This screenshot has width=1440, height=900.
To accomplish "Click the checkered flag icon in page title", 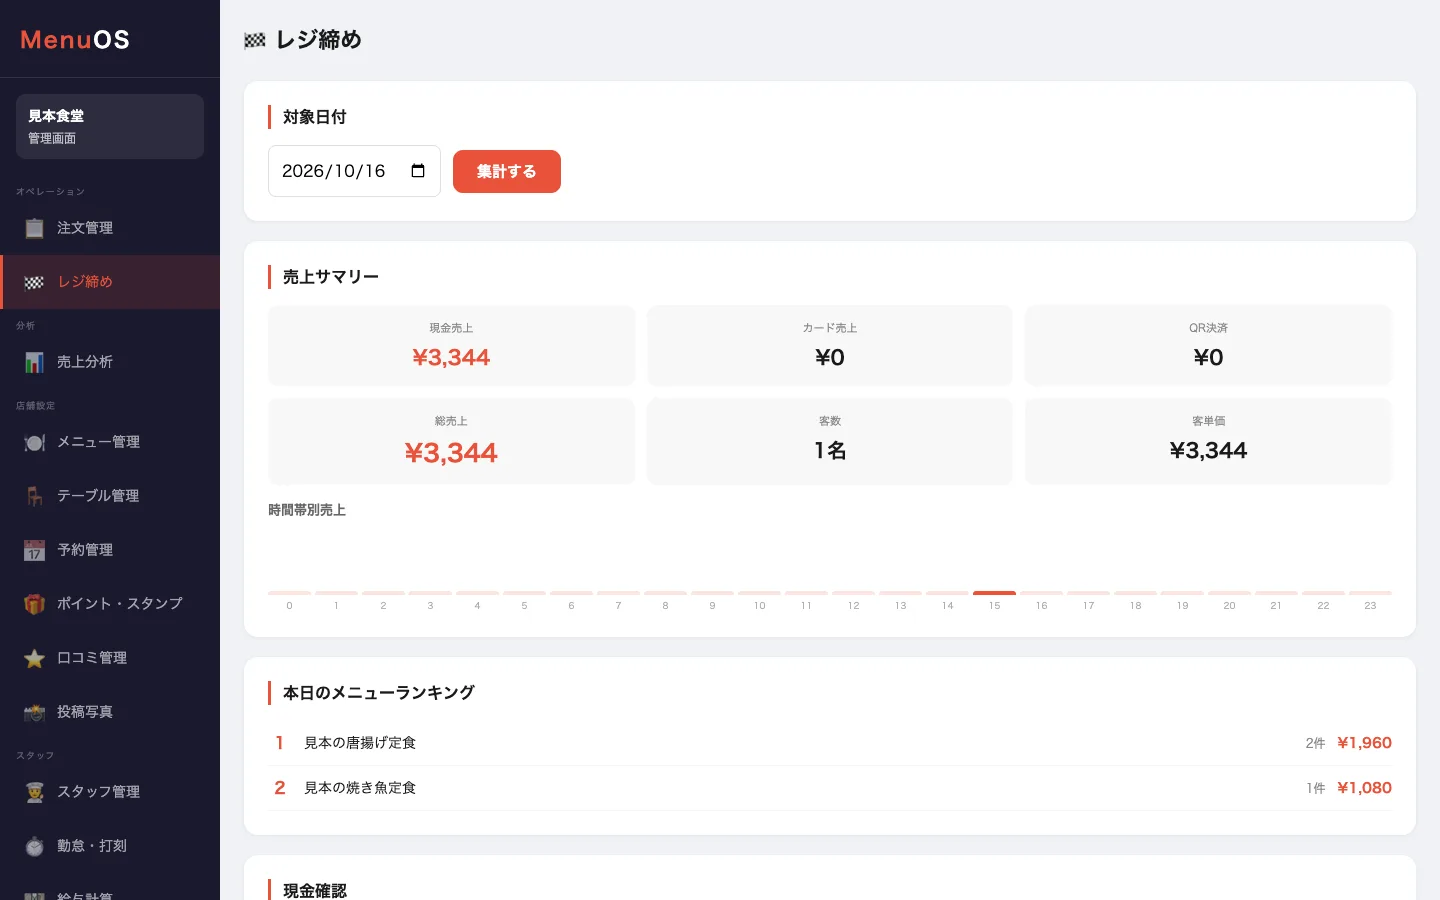I will point(255,40).
